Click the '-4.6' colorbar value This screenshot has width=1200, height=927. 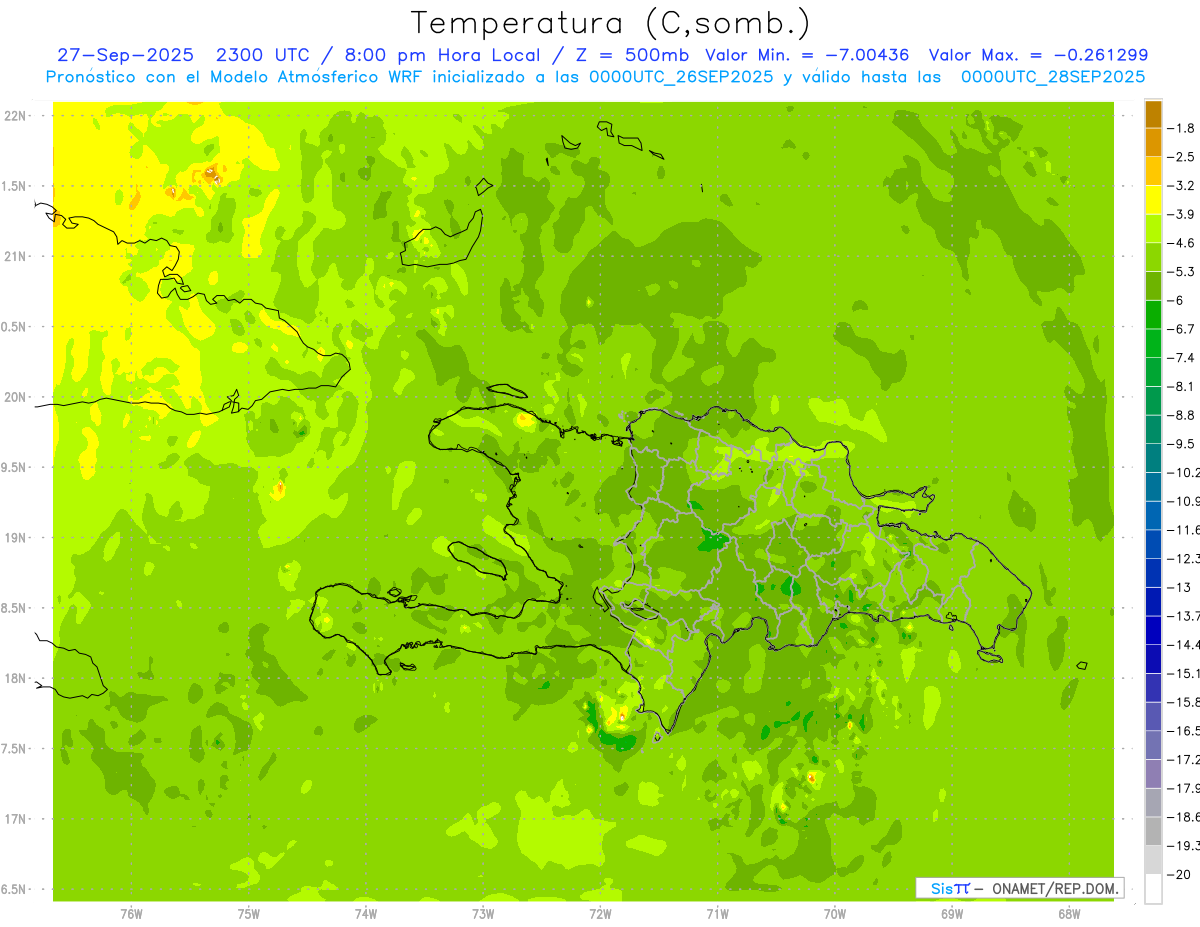pos(1182,243)
